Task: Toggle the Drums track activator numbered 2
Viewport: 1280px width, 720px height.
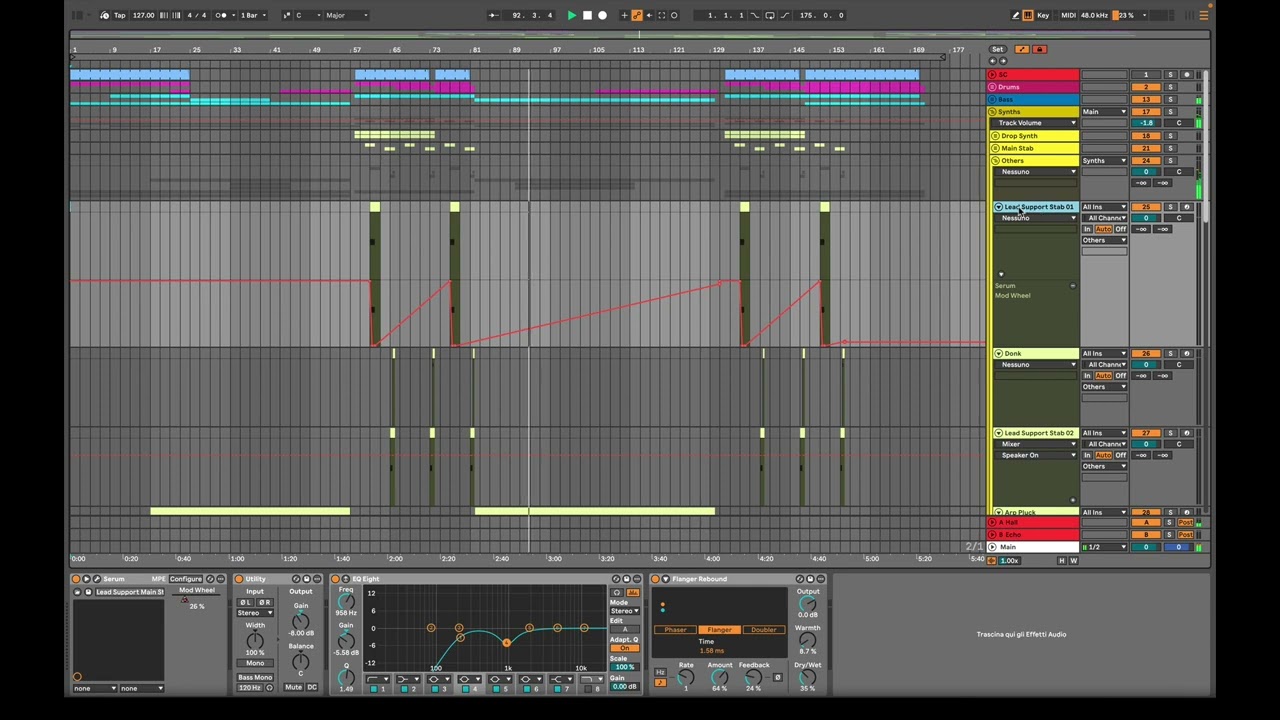Action: [1146, 87]
